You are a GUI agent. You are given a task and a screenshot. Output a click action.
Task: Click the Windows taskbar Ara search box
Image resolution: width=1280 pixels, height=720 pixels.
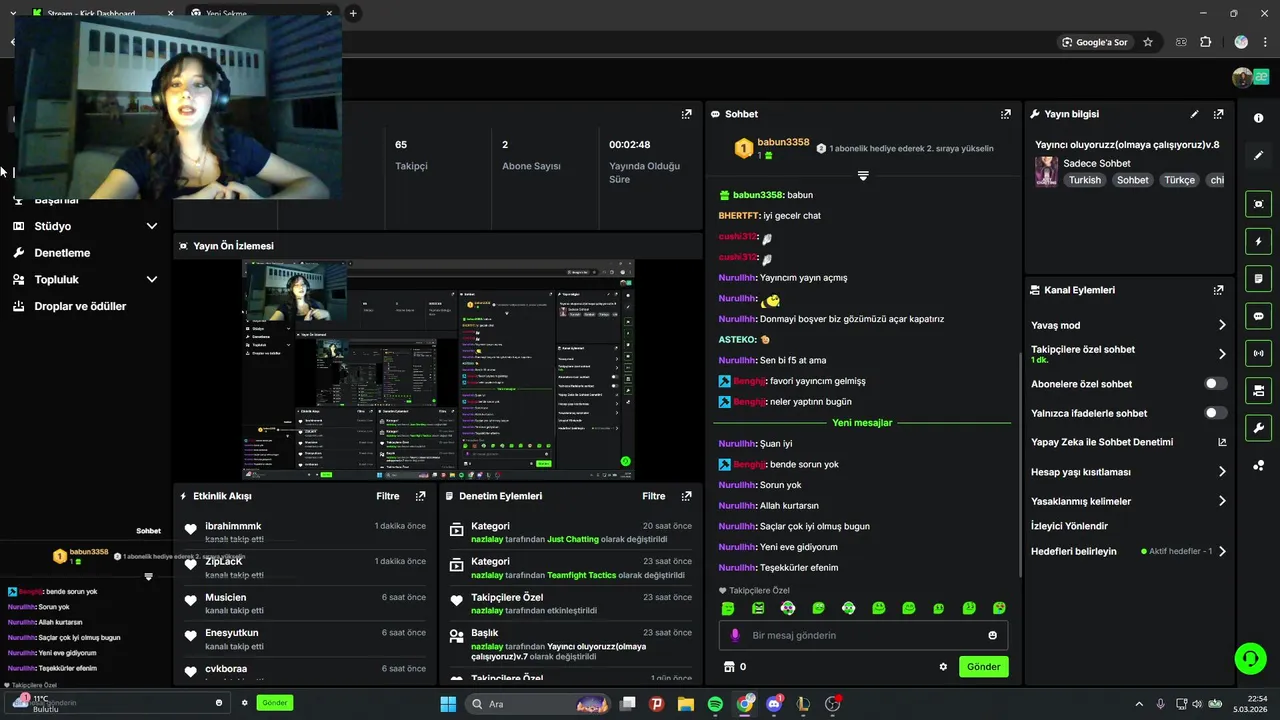point(538,704)
